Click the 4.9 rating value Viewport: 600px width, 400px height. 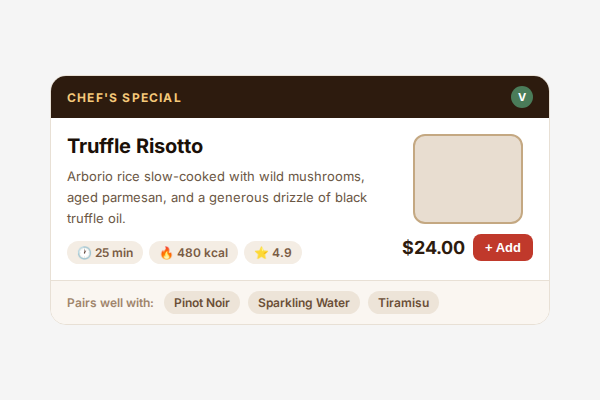click(x=282, y=253)
